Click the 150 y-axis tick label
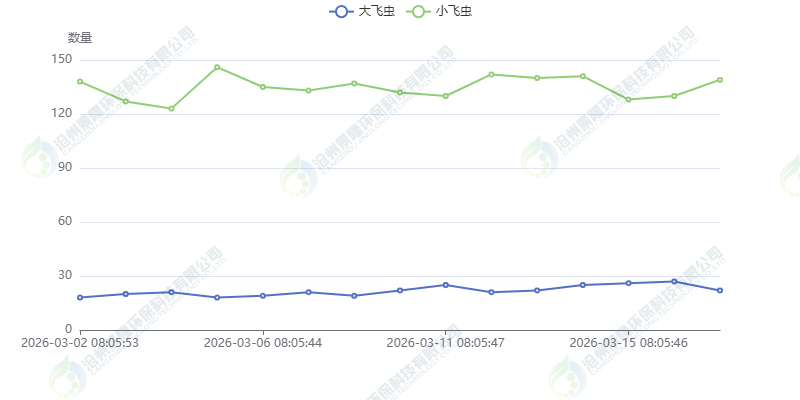Image resolution: width=800 pixels, height=400 pixels. pos(61,59)
